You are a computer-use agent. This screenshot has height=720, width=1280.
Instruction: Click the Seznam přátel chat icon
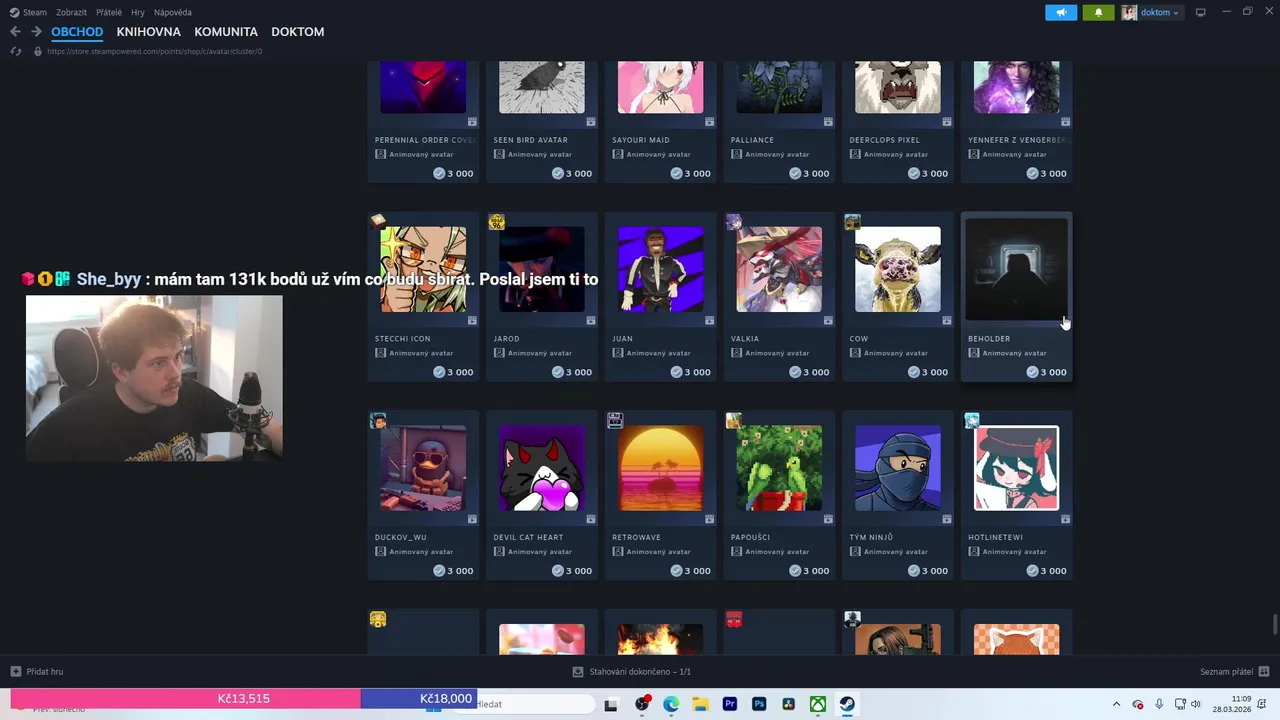point(1264,672)
